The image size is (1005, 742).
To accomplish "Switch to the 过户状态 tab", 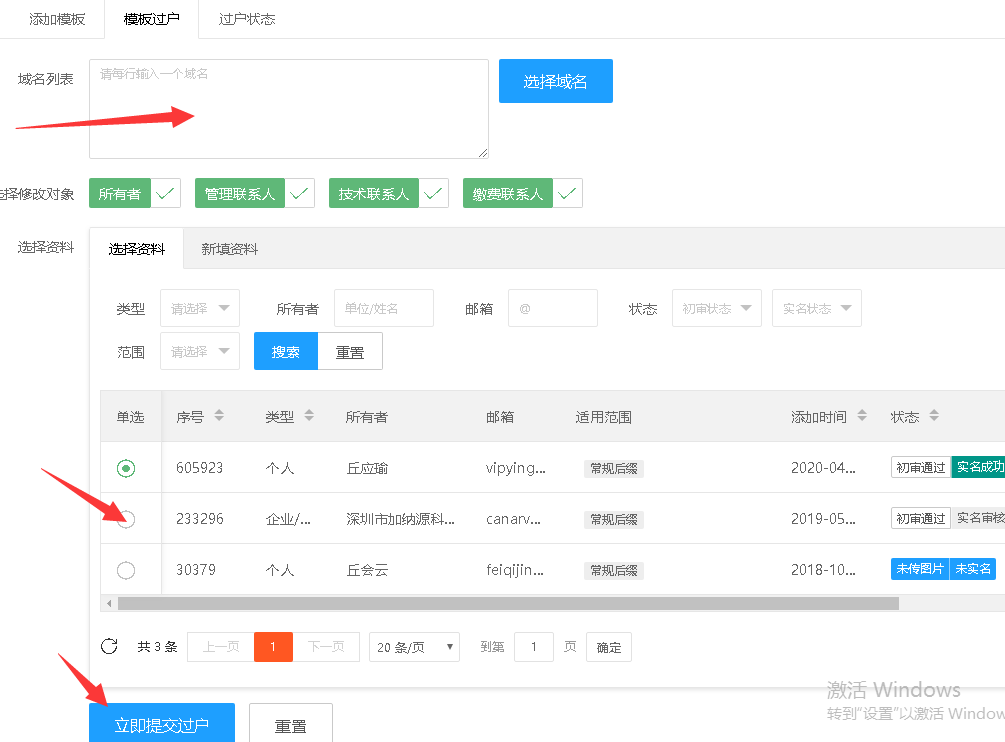I will click(246, 19).
